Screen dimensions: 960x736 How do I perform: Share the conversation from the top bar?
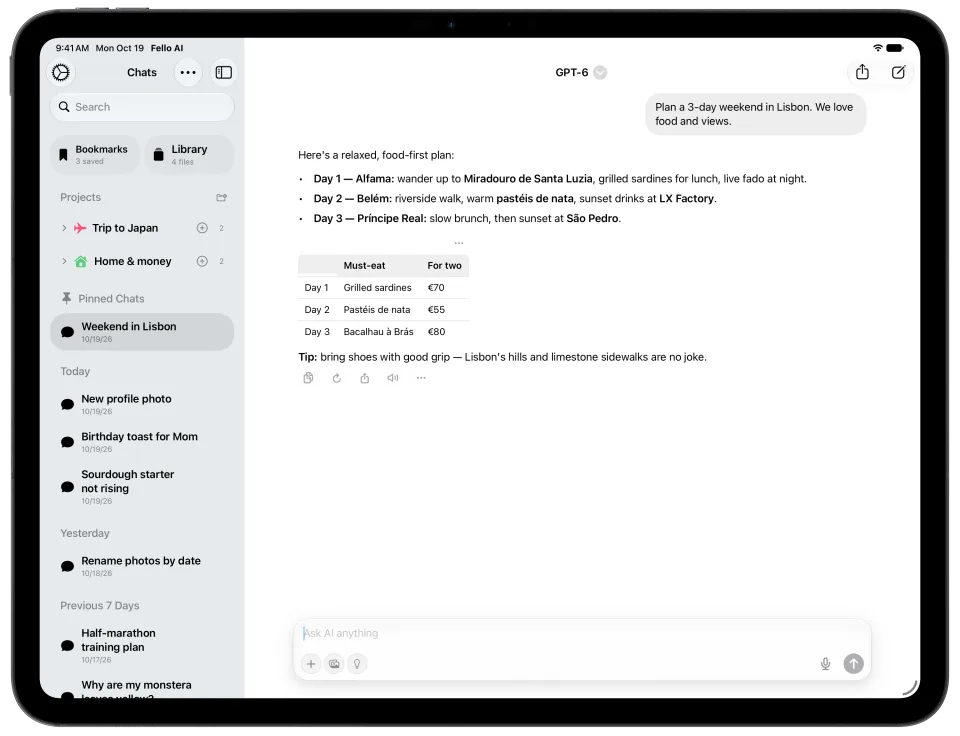(x=862, y=72)
